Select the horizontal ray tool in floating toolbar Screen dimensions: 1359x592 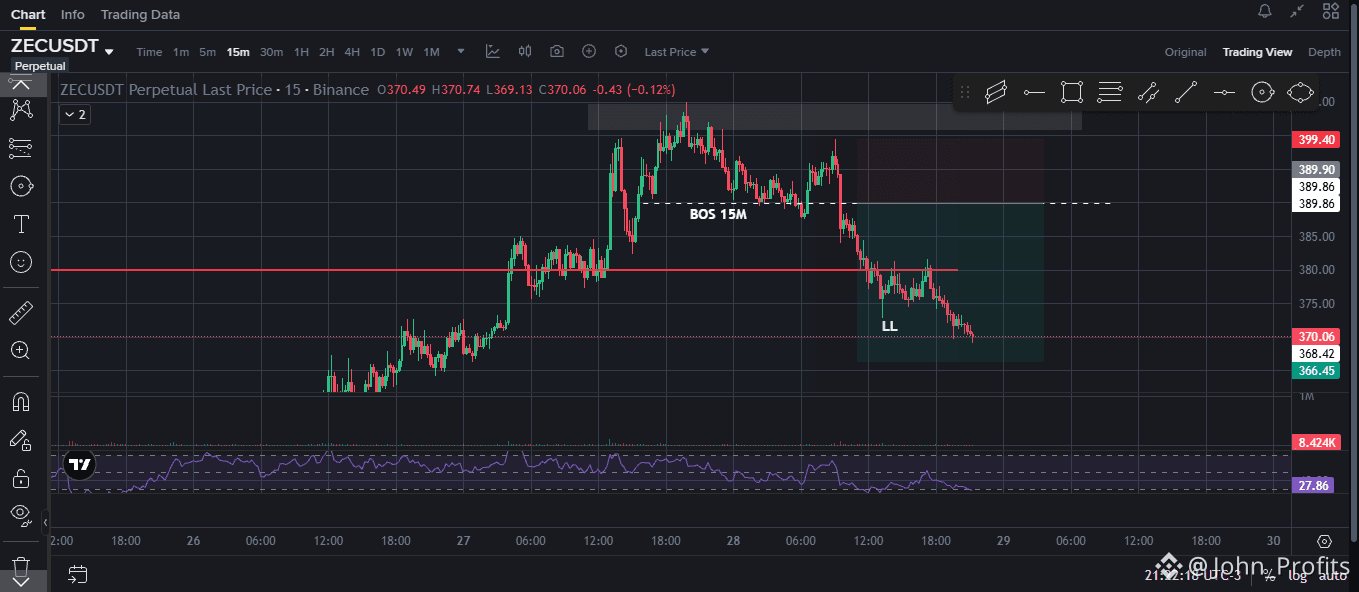click(x=1034, y=93)
